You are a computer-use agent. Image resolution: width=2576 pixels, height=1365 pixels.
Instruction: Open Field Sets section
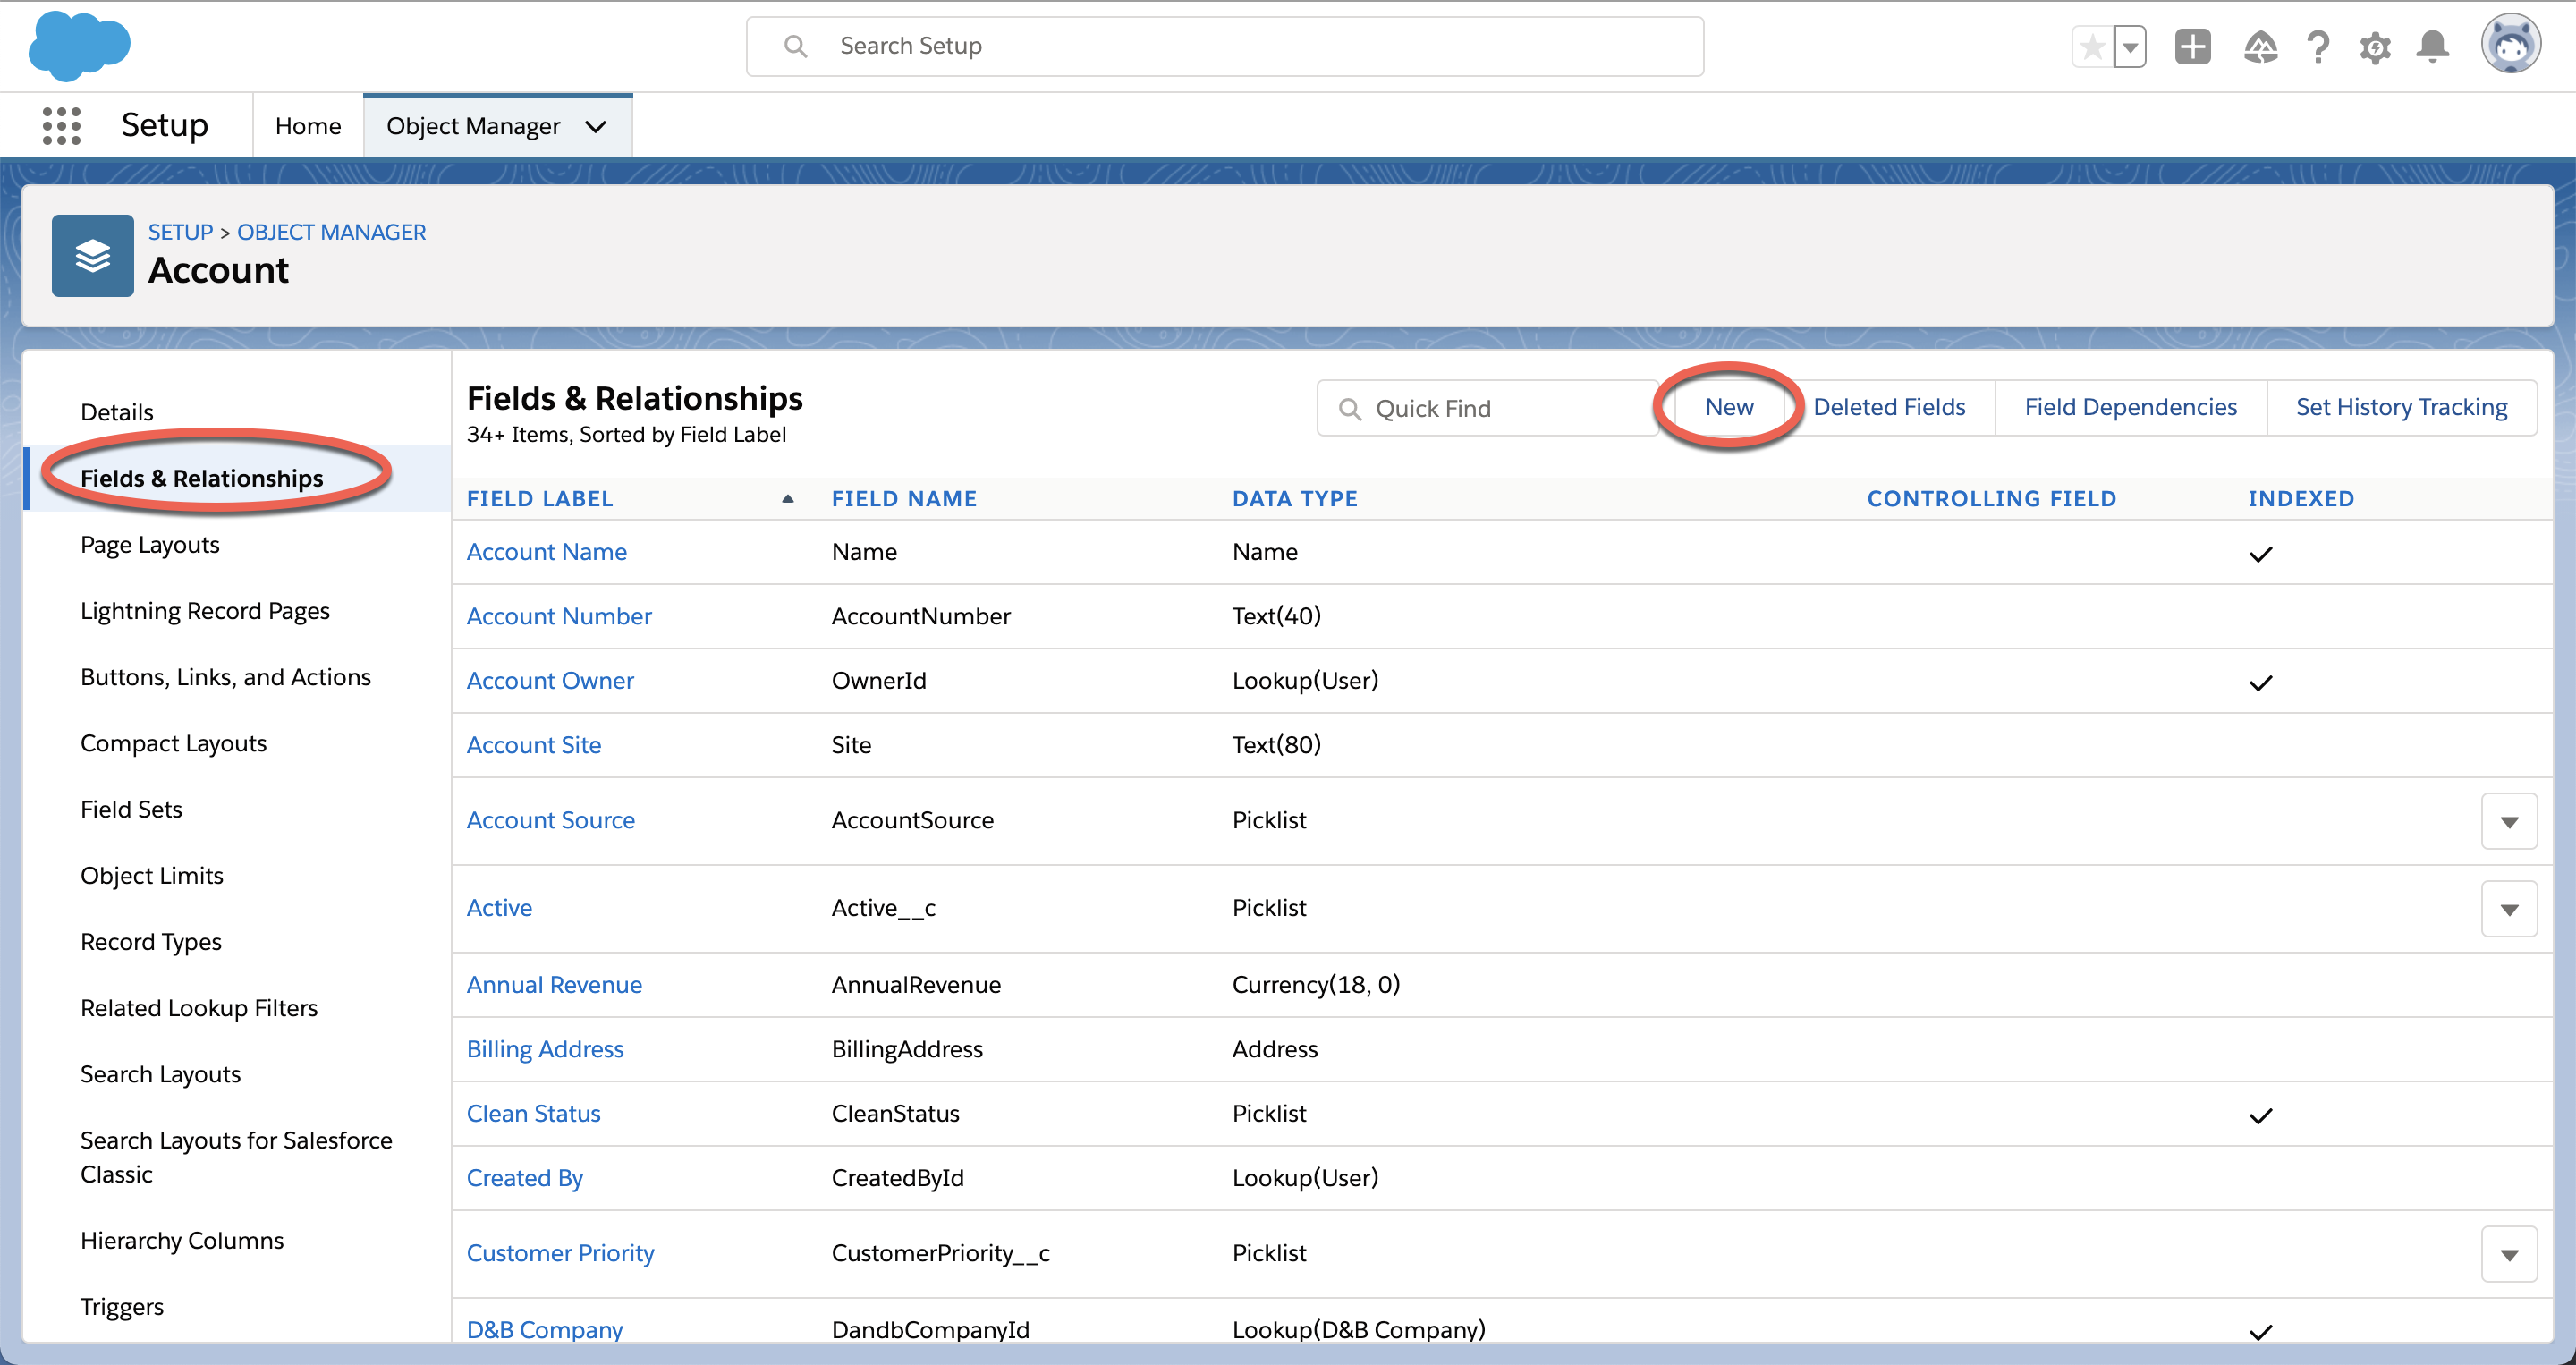pyautogui.click(x=131, y=809)
